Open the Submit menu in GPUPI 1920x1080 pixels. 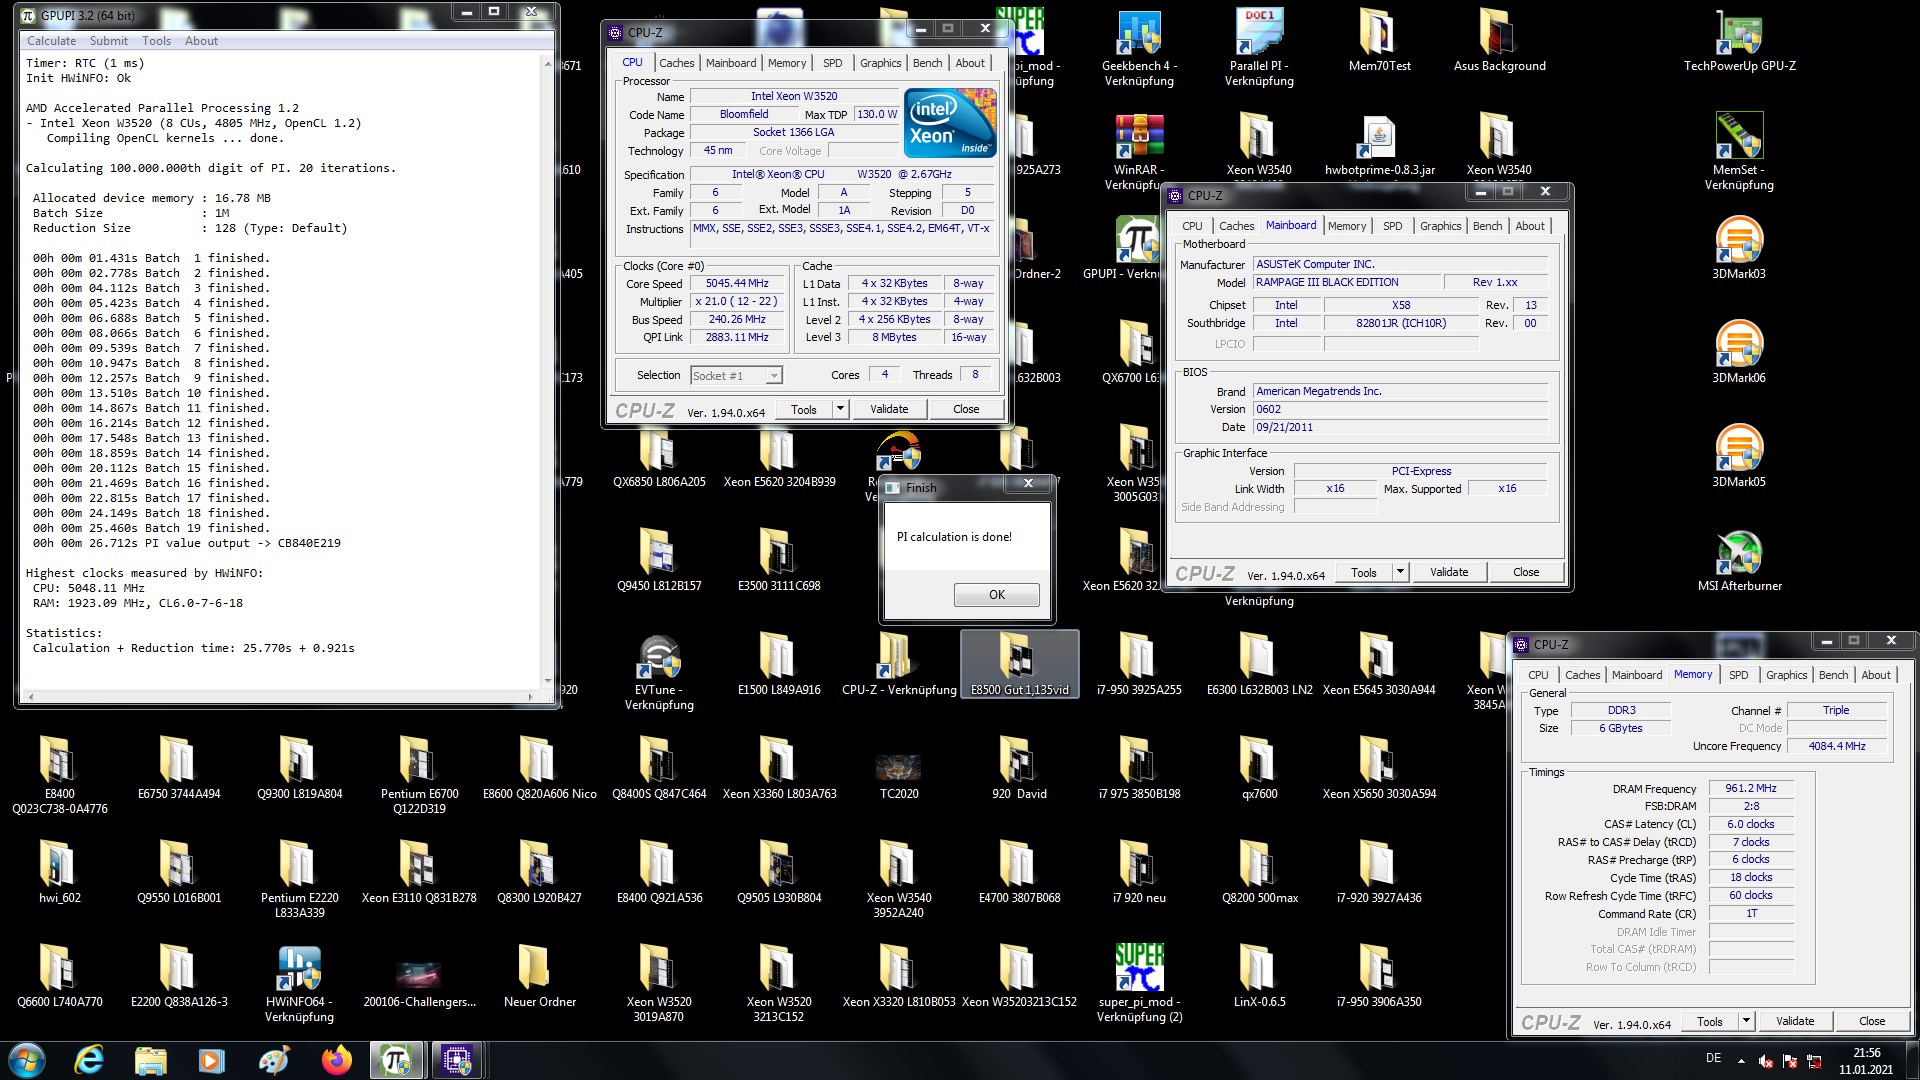[108, 41]
